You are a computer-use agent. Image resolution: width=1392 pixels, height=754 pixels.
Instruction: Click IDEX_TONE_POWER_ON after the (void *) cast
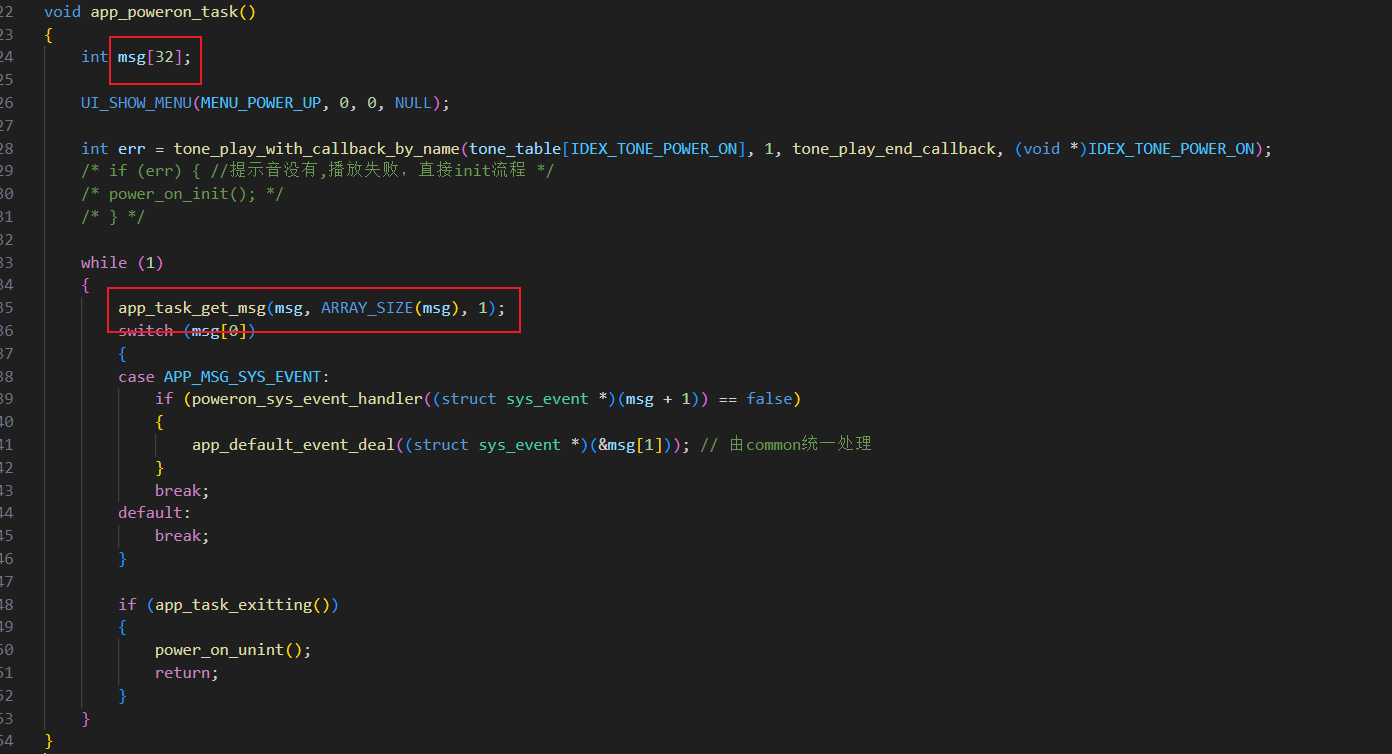1171,149
